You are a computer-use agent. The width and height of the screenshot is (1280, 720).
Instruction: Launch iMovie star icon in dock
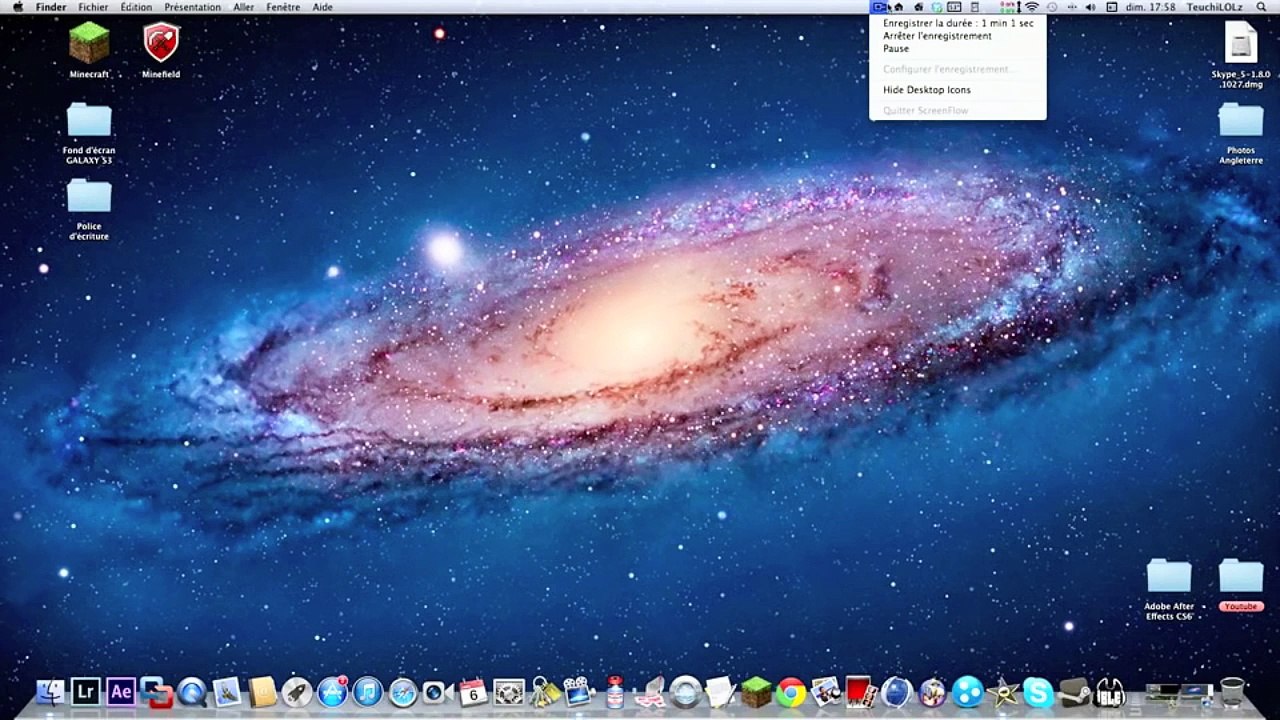point(1002,691)
